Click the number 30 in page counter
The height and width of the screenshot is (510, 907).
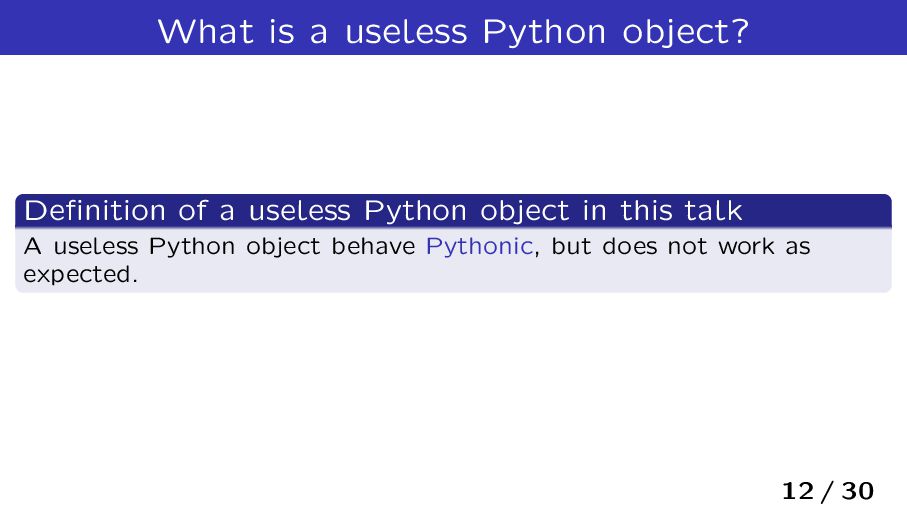(x=857, y=491)
